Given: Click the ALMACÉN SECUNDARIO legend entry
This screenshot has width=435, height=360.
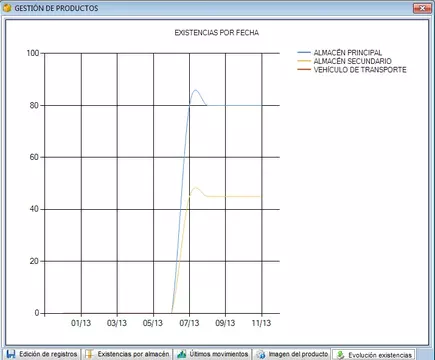Looking at the screenshot, I should (352, 61).
